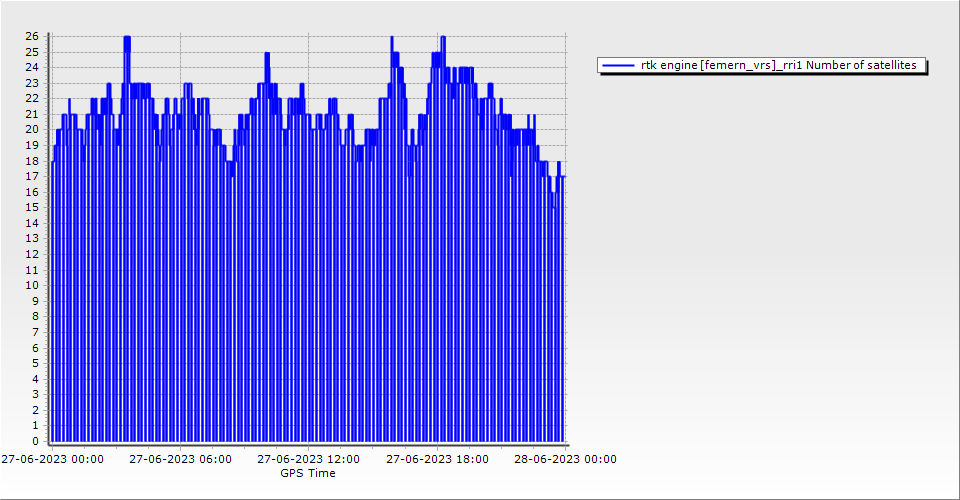Click the y-axis tick label 5
The image size is (960, 500).
[x=36, y=363]
